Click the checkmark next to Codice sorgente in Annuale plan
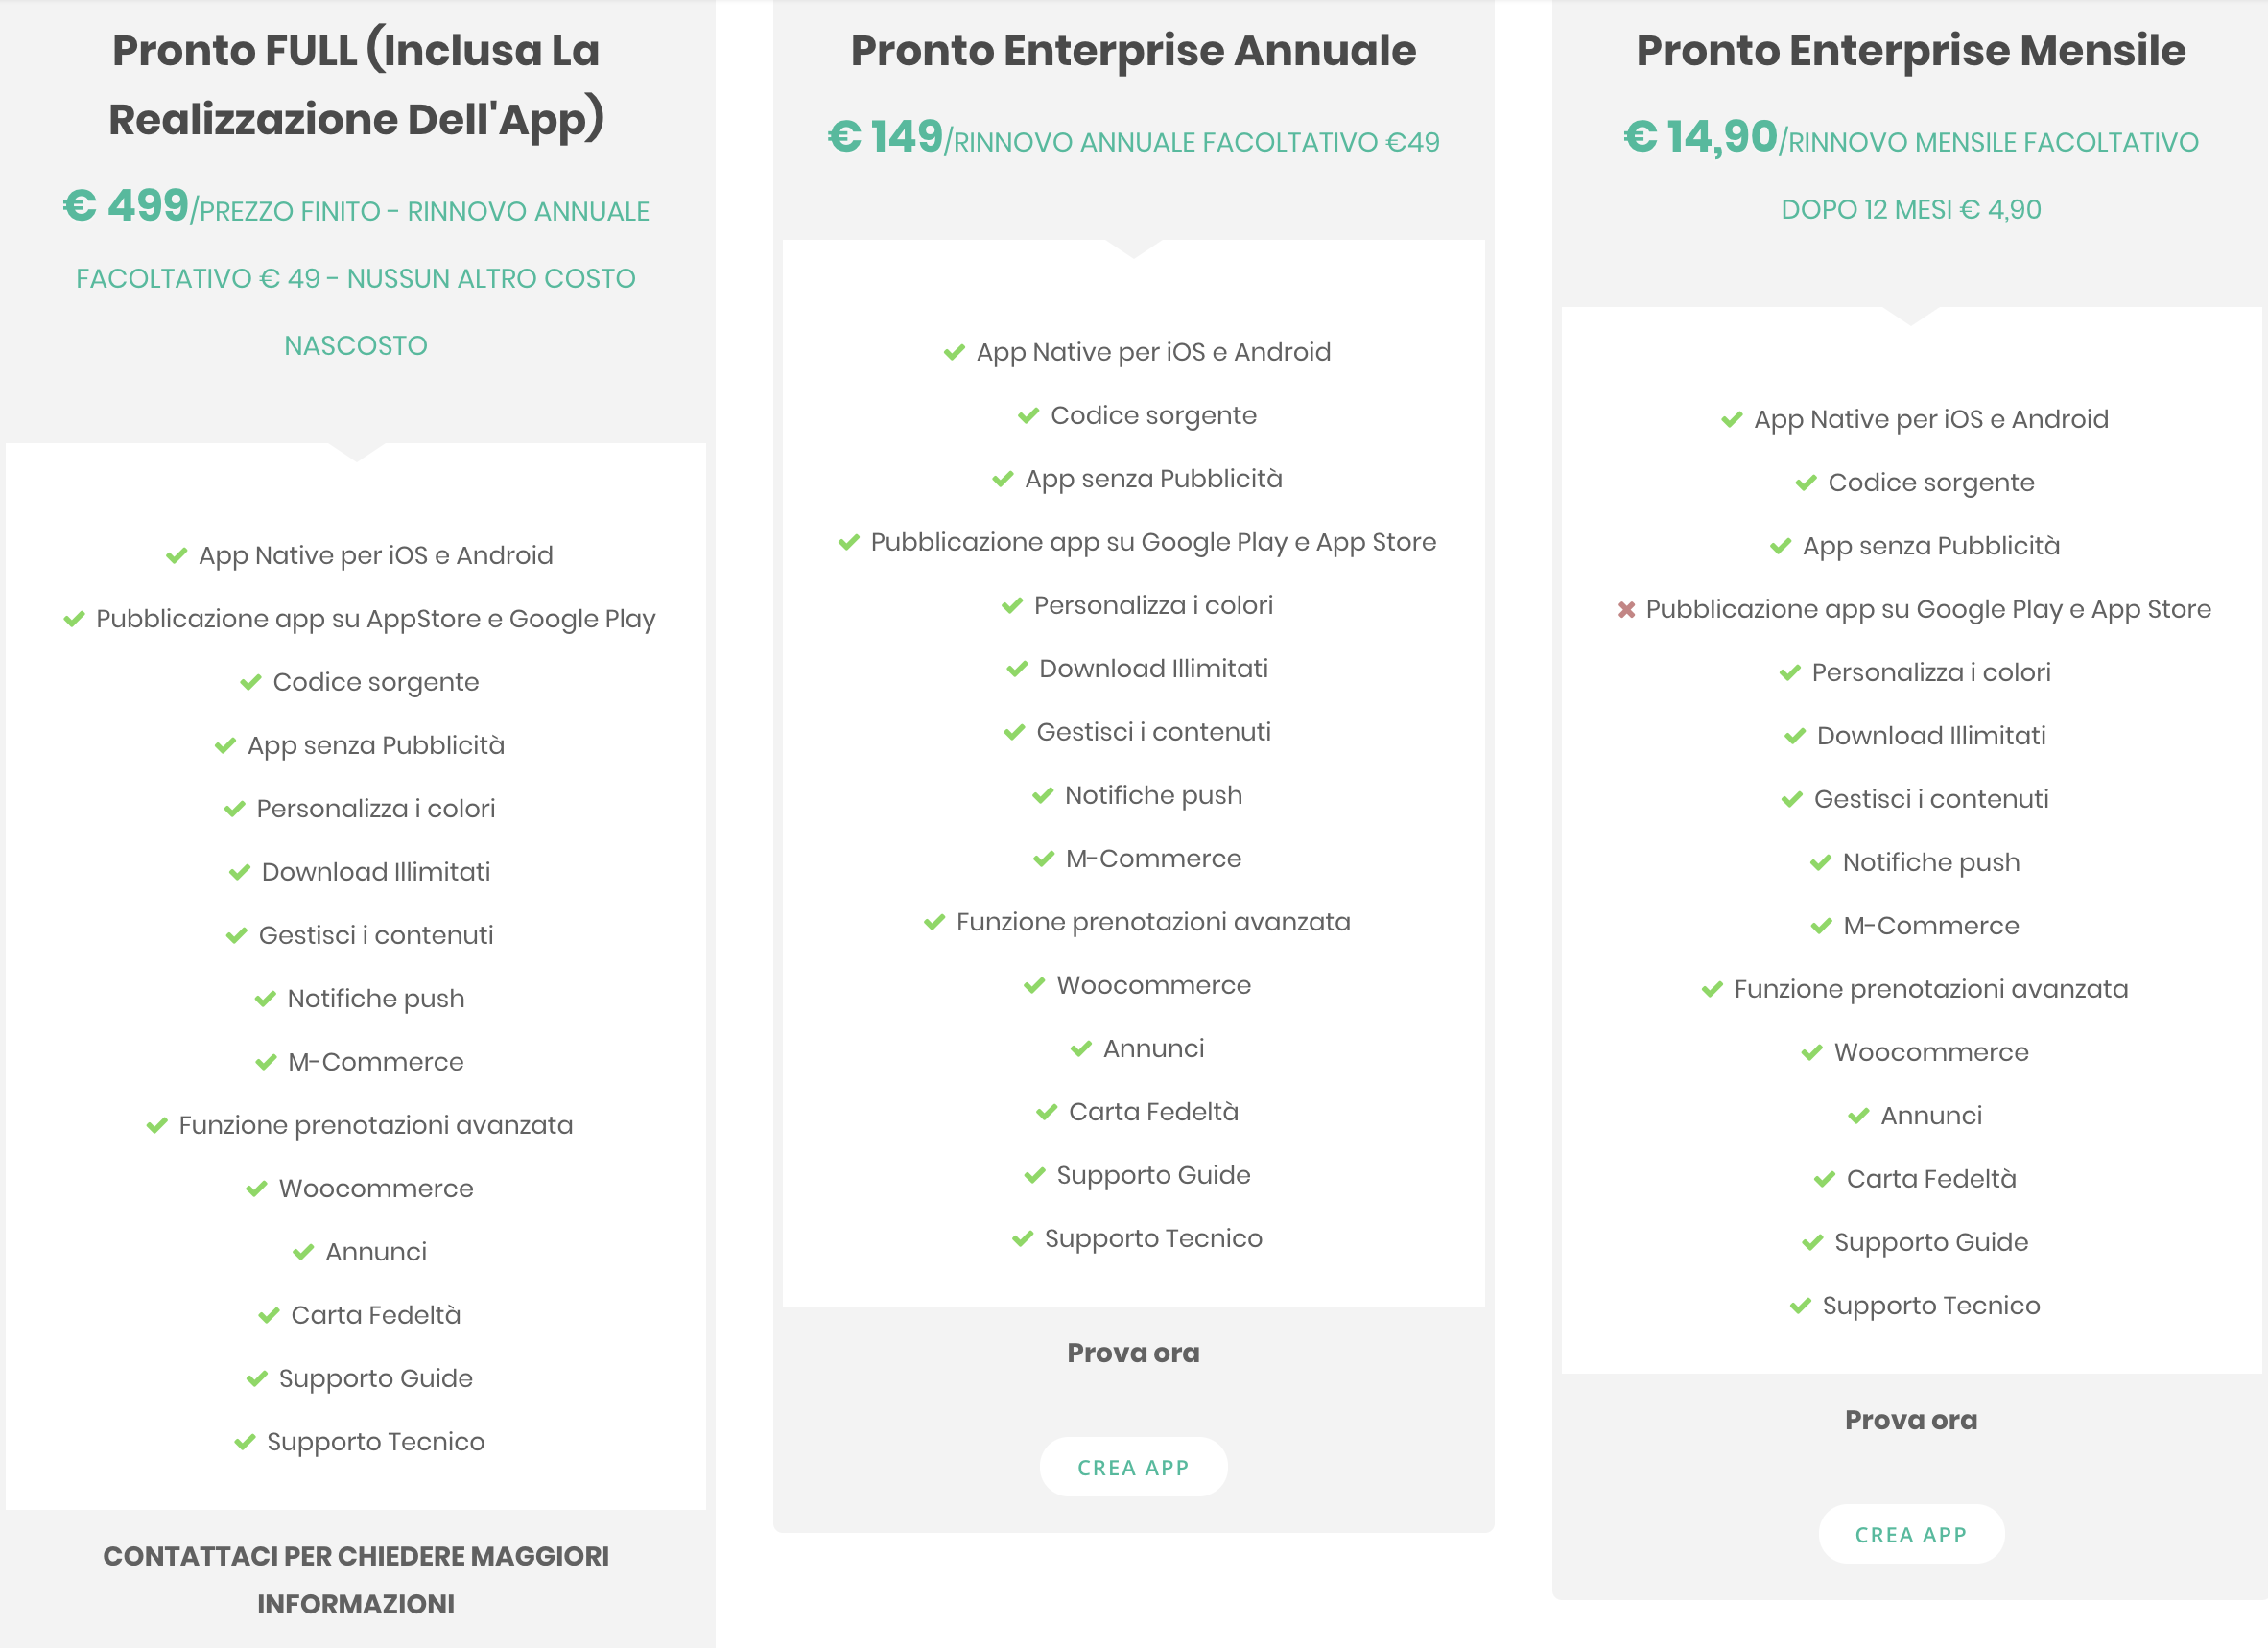 1028,415
